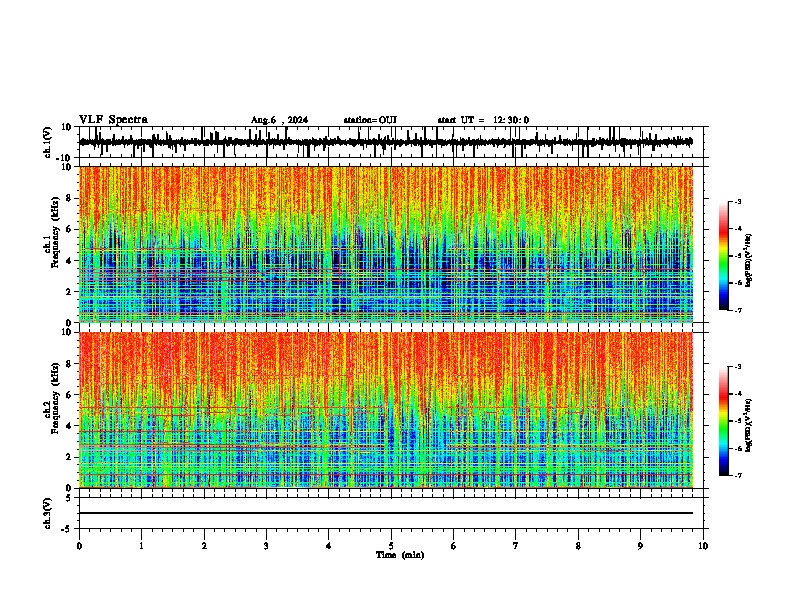The width and height of the screenshot is (792, 612).
Task: Click the "4" kHz tick on ch.1 spectrogram
Action: click(70, 261)
